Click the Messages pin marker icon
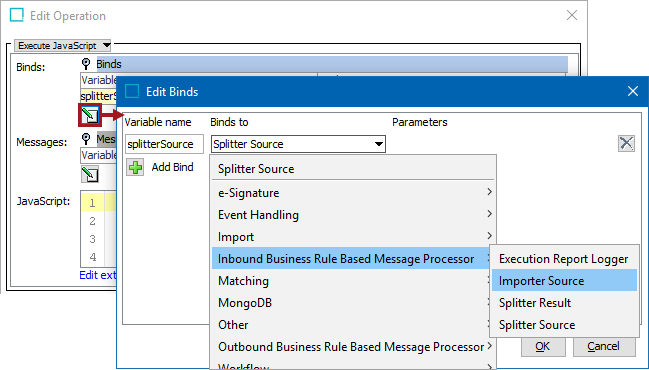The height and width of the screenshot is (370, 649). [86, 139]
